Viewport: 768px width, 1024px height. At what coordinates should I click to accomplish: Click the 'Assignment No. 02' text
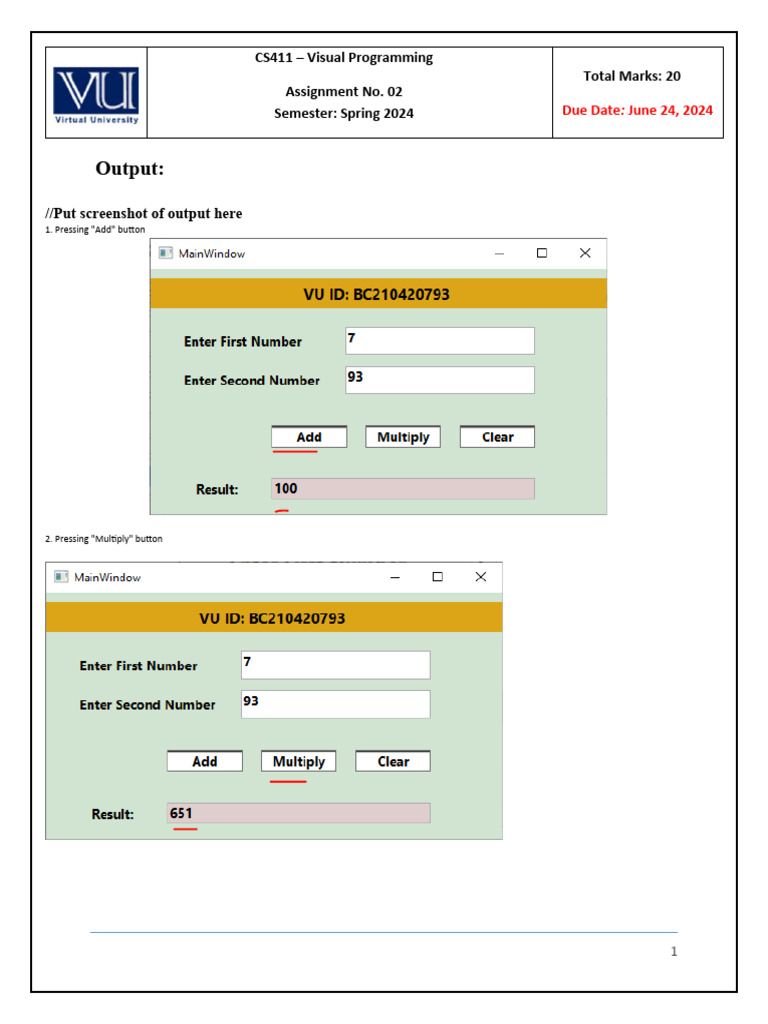coord(344,91)
